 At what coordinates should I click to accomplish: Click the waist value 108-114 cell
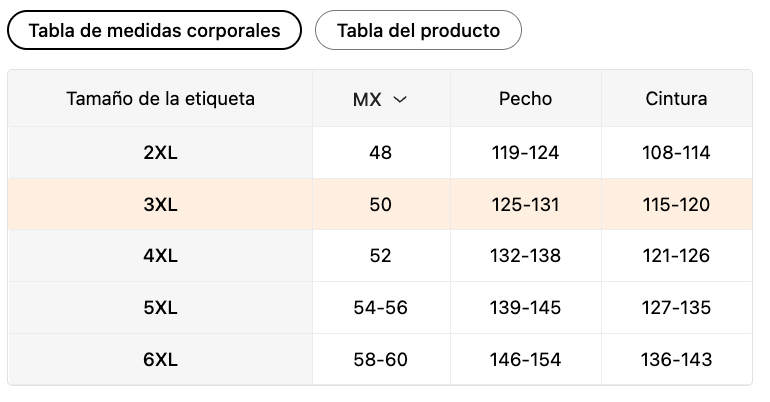[x=676, y=153]
